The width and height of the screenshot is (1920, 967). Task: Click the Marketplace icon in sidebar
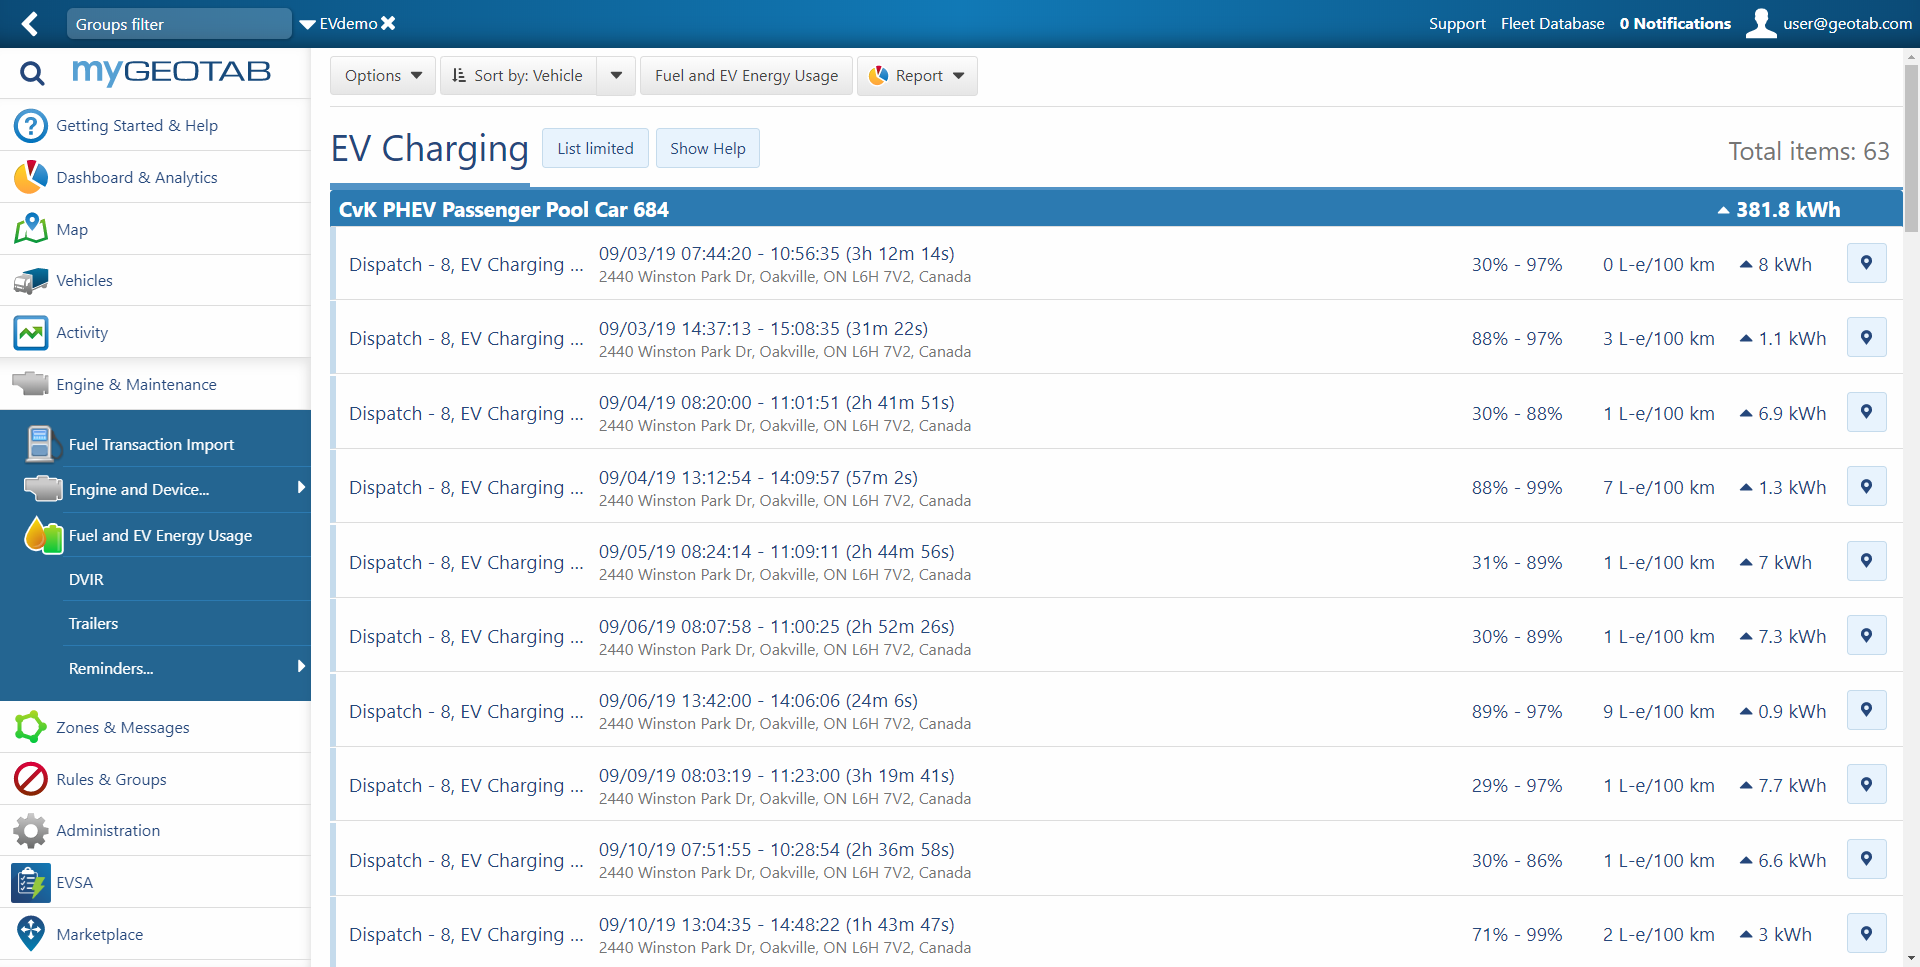pyautogui.click(x=31, y=933)
